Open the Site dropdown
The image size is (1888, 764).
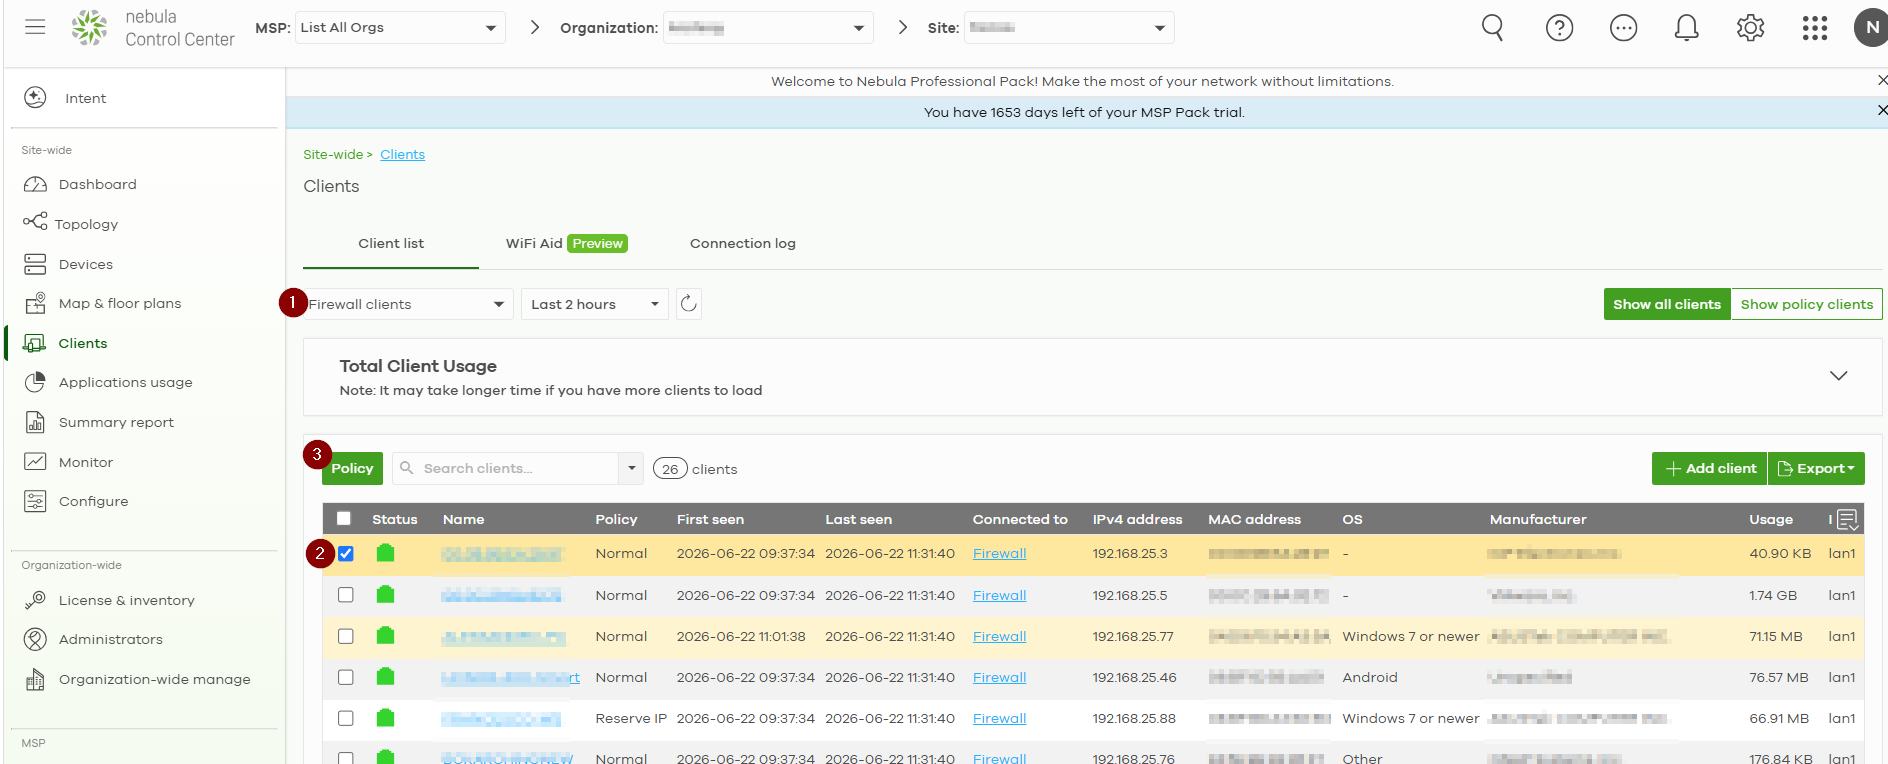pos(1069,28)
